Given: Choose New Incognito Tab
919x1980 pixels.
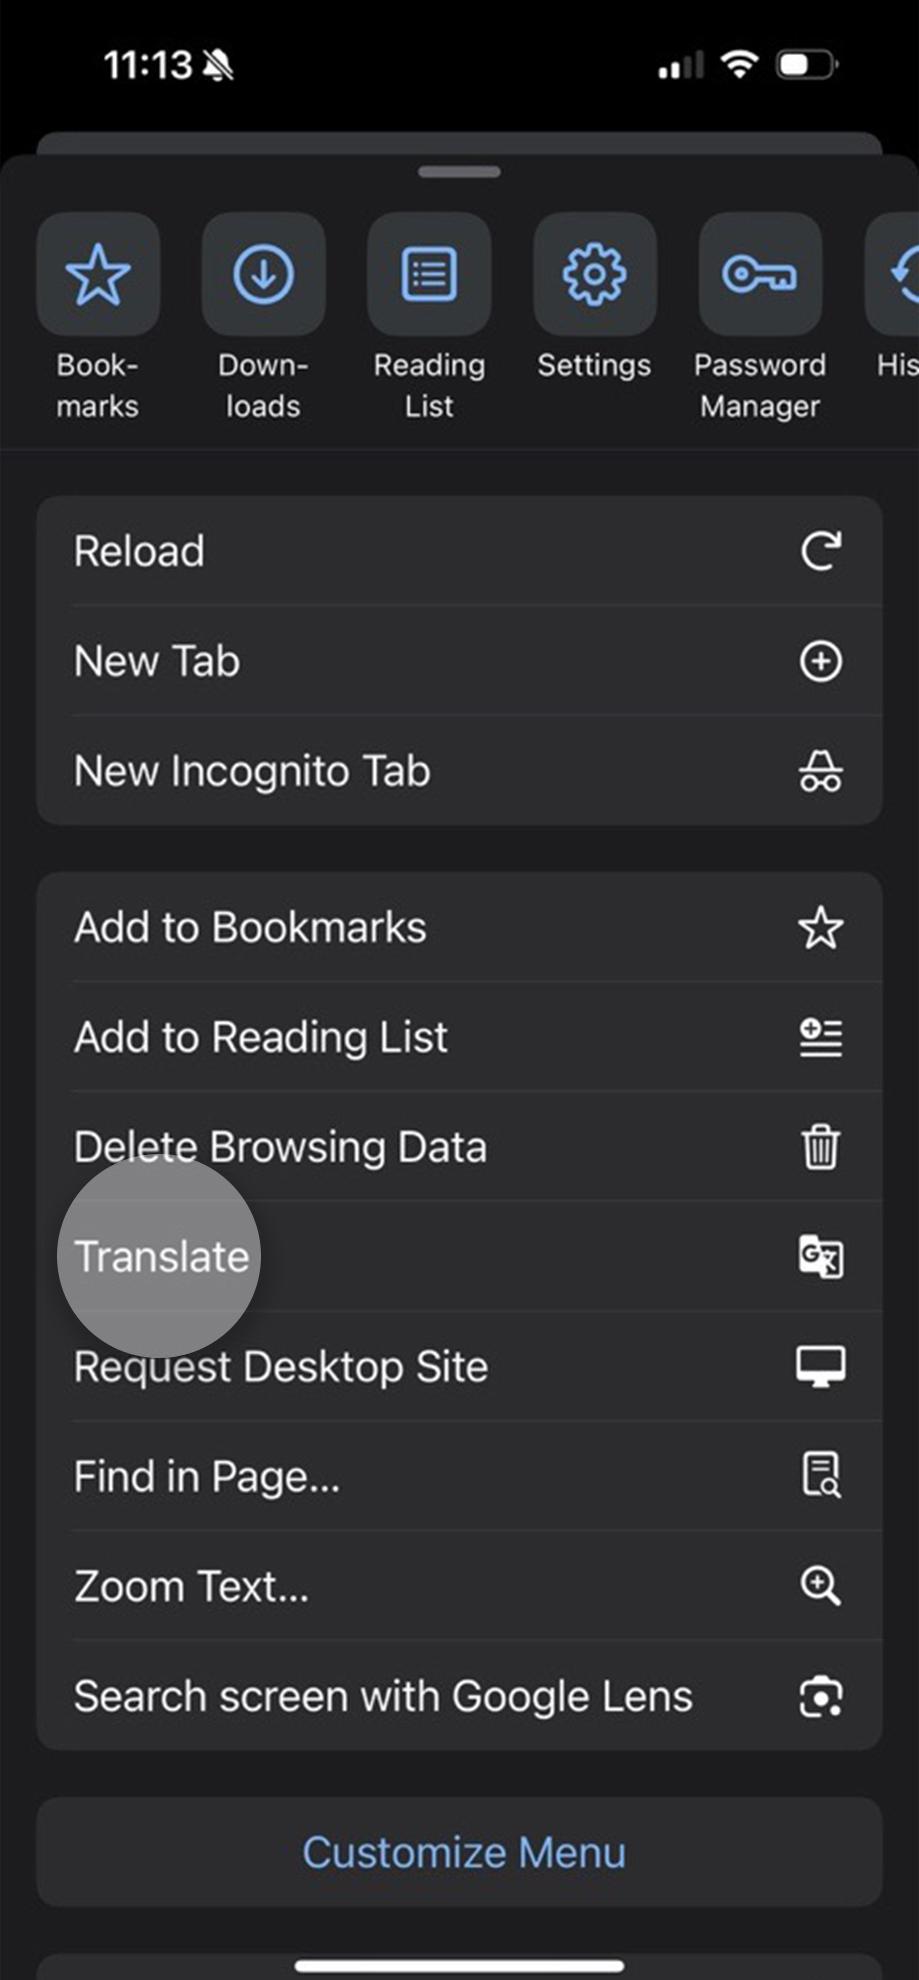Looking at the screenshot, I should point(250,771).
